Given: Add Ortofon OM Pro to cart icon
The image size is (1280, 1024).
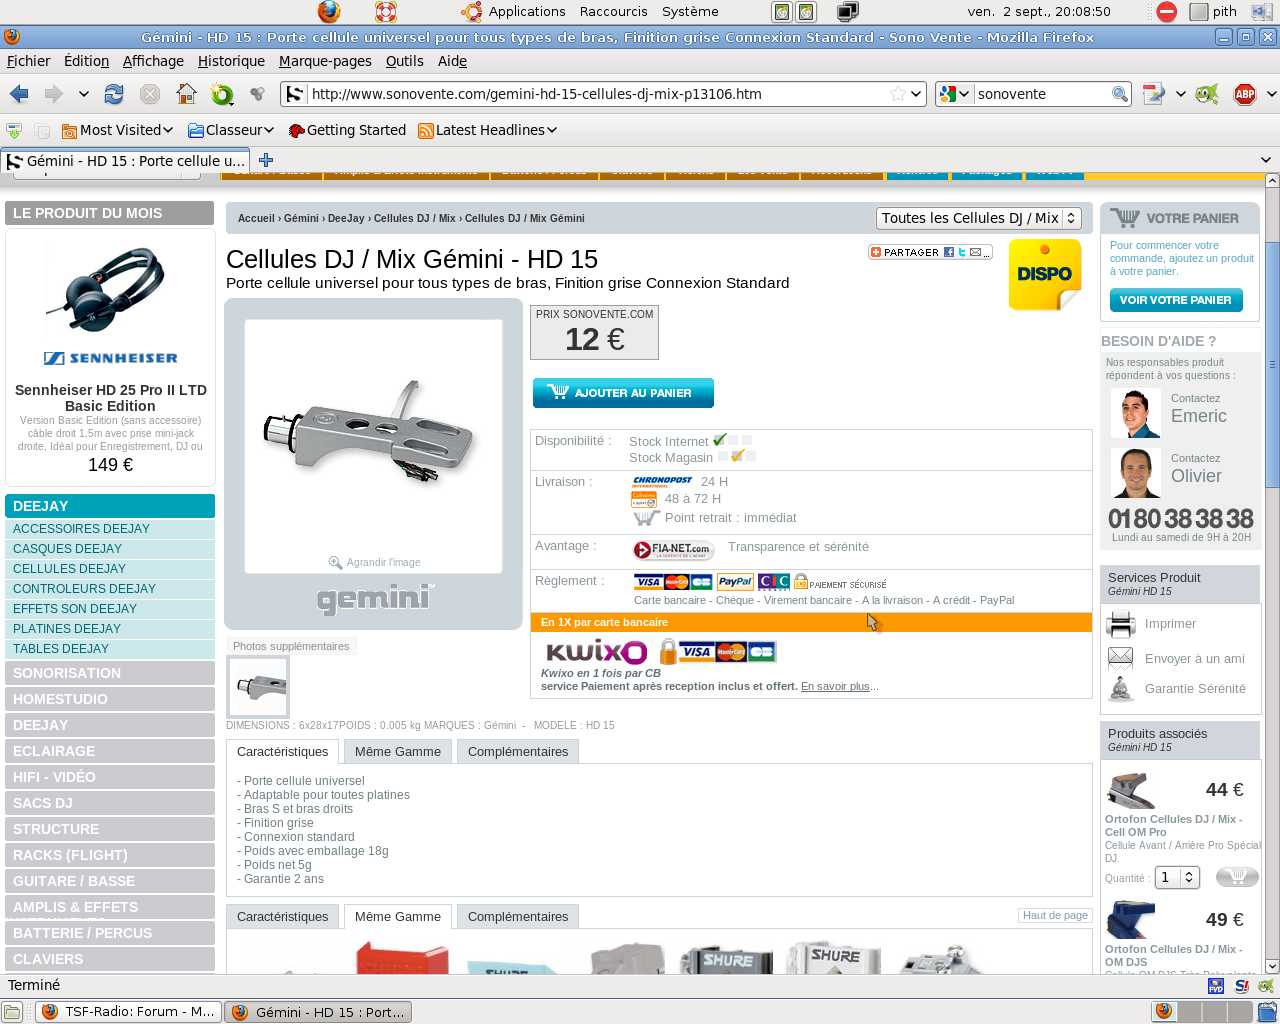Looking at the screenshot, I should point(1237,877).
